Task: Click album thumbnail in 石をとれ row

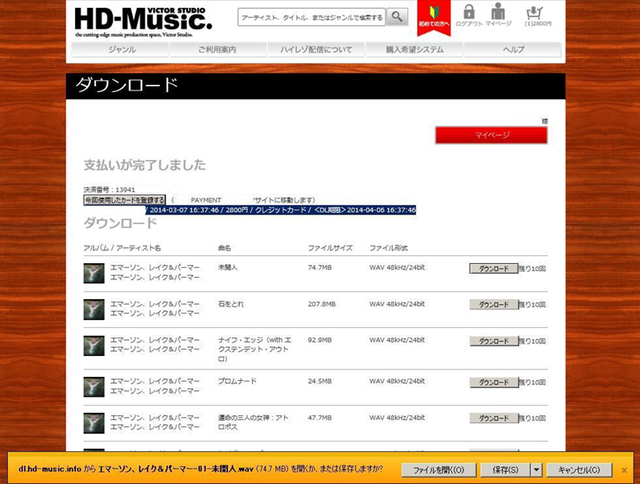Action: 94,309
